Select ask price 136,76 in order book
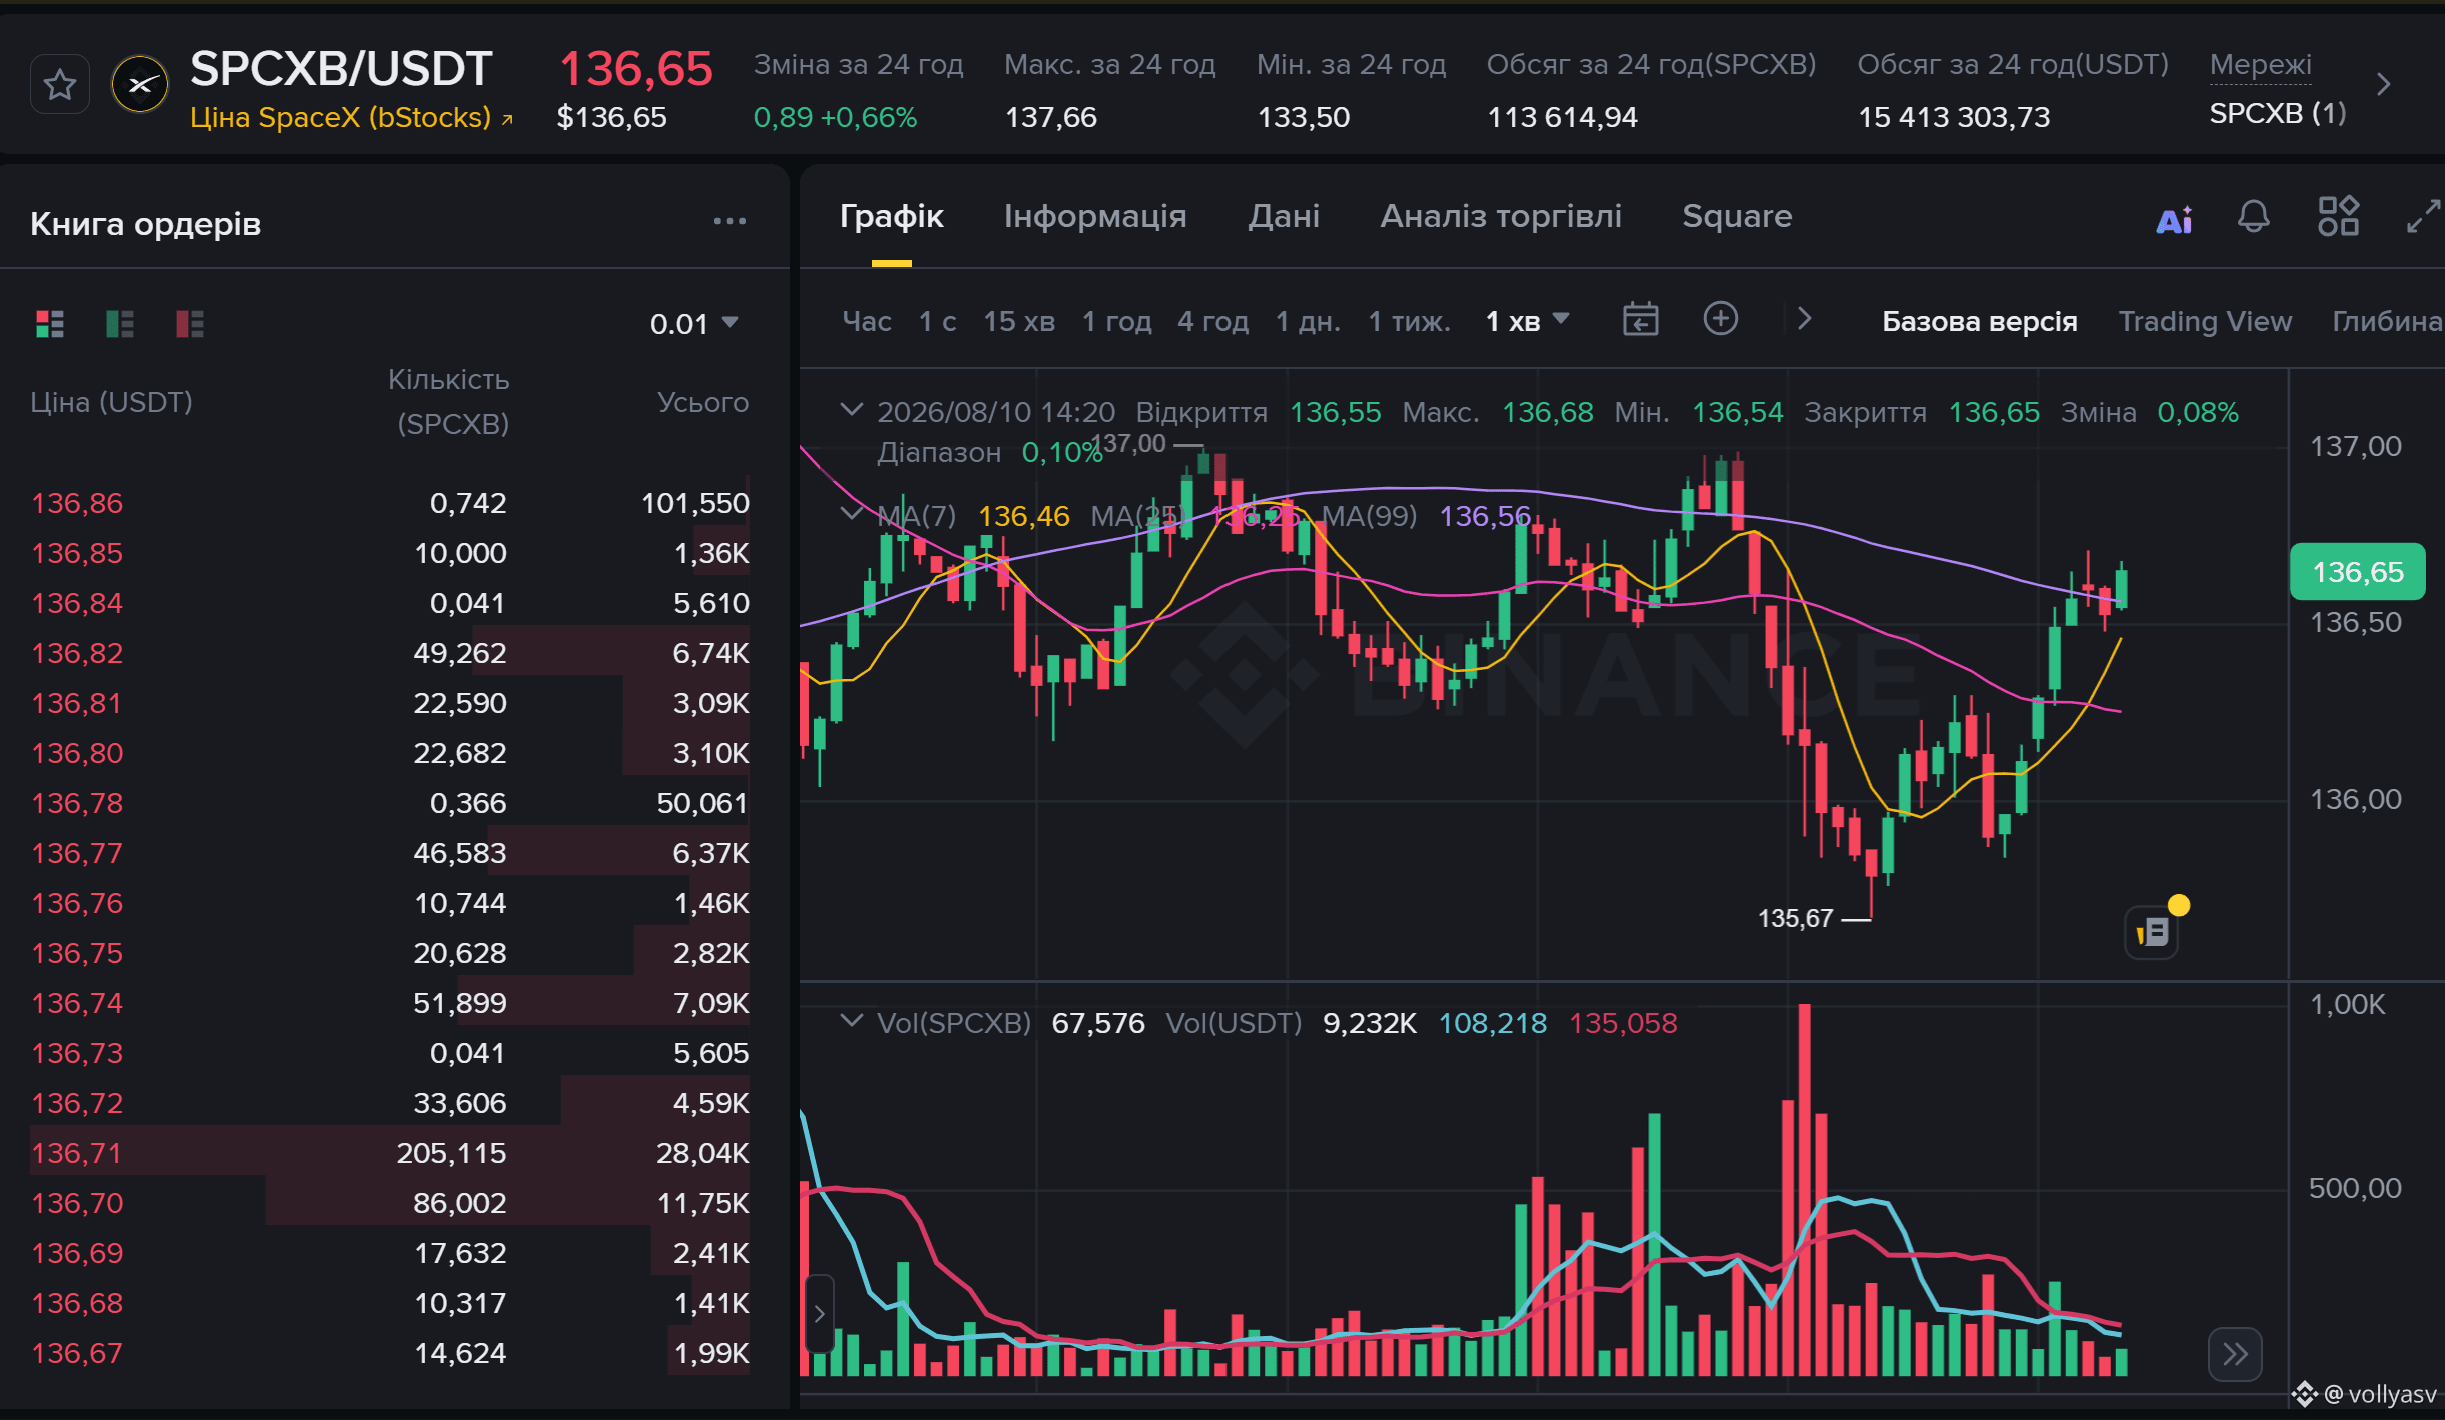The width and height of the screenshot is (2445, 1420). pos(78,903)
